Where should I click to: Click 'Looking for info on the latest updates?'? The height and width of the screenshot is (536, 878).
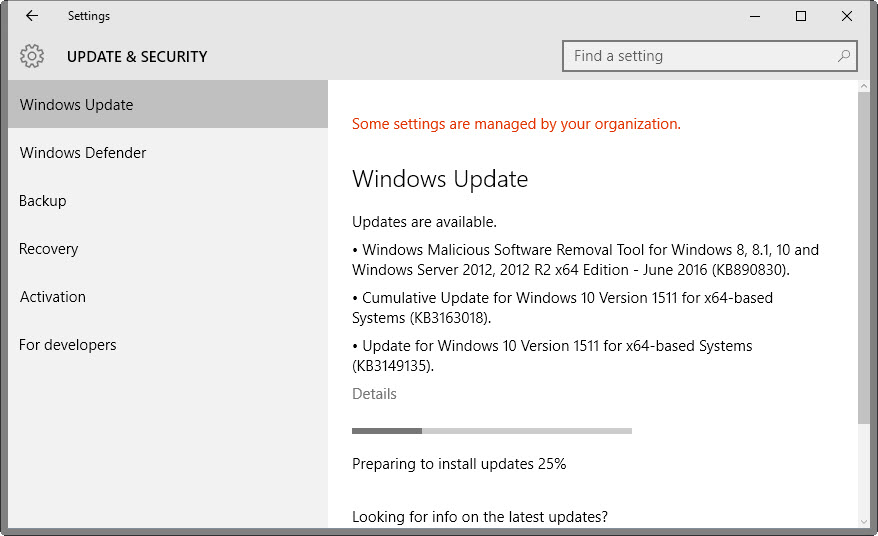480,516
